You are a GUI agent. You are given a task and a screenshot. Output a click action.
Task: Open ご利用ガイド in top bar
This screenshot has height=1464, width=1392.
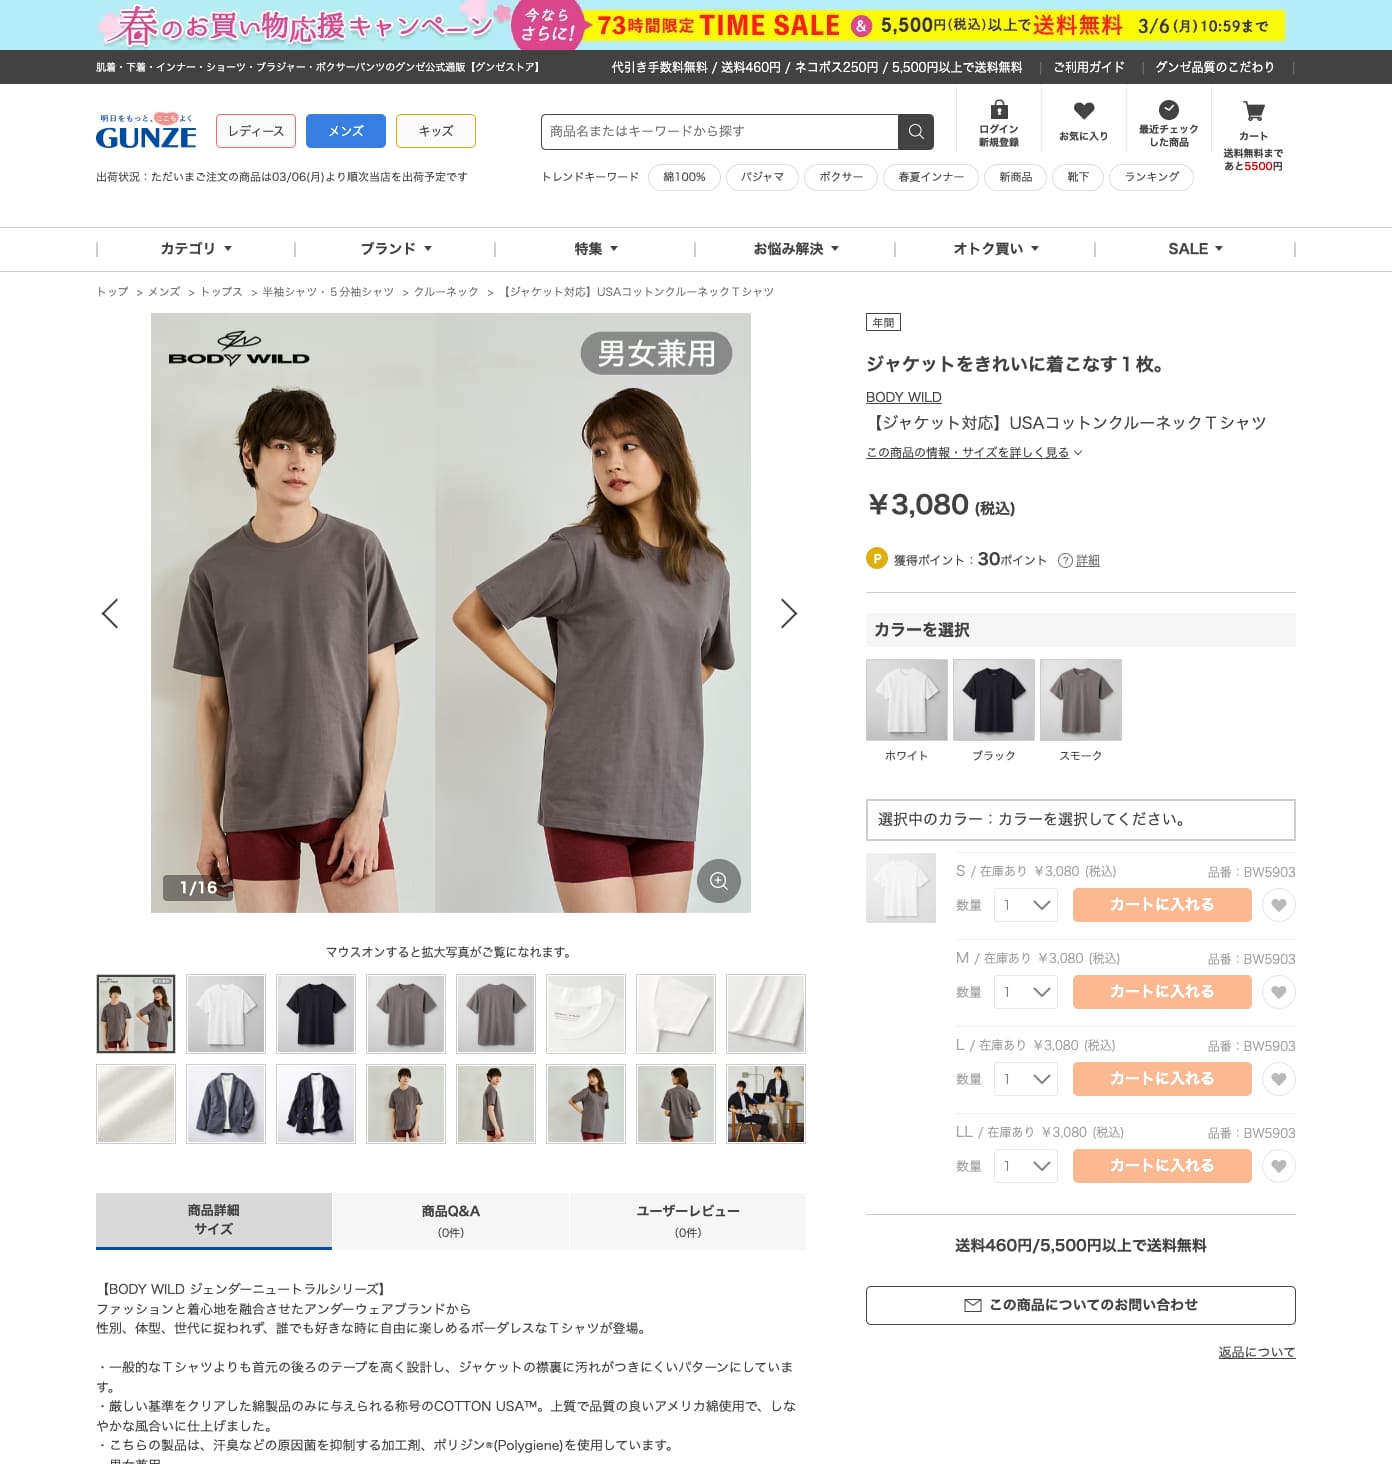tap(1089, 67)
